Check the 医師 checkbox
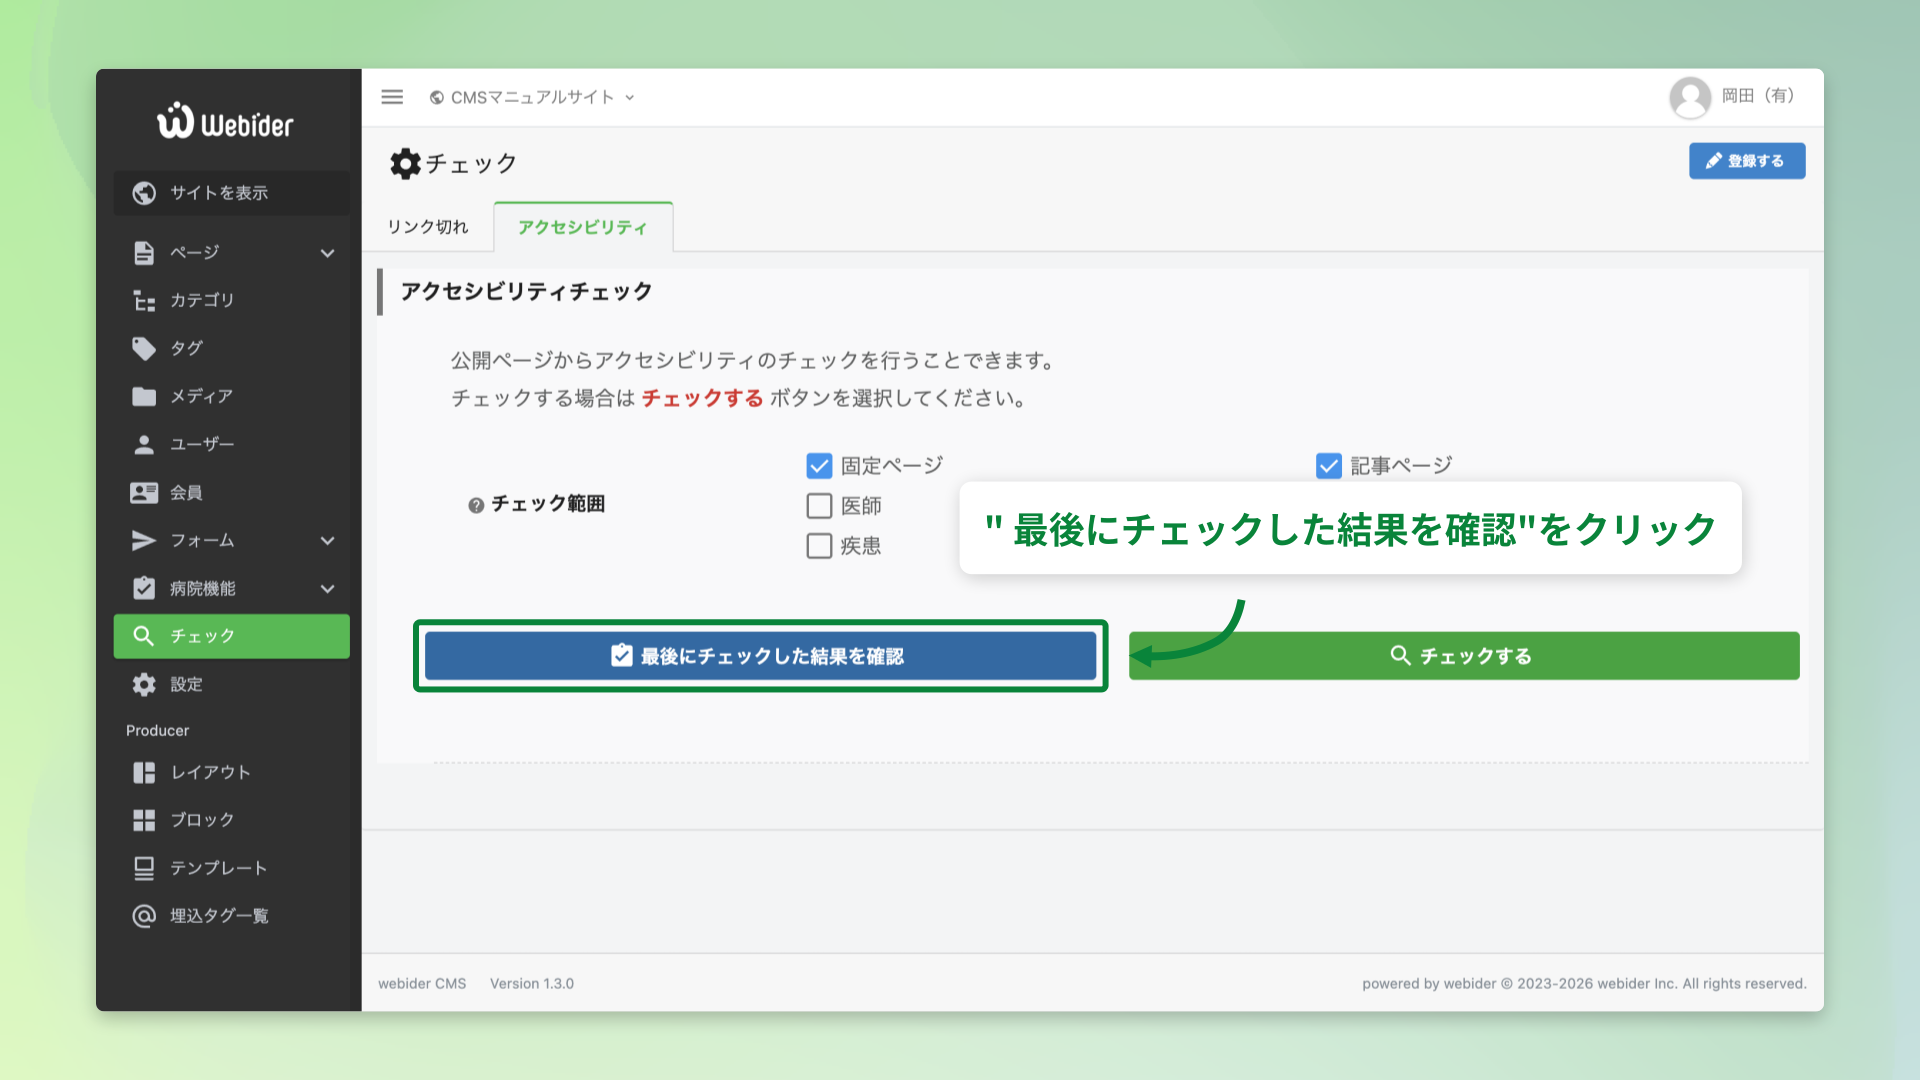The image size is (1920, 1080). click(x=819, y=506)
